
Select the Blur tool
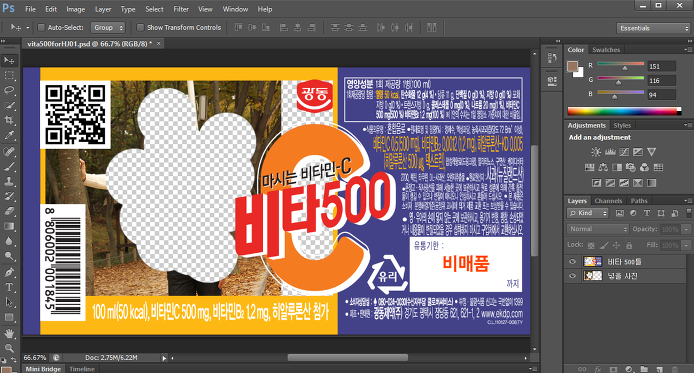(x=9, y=242)
